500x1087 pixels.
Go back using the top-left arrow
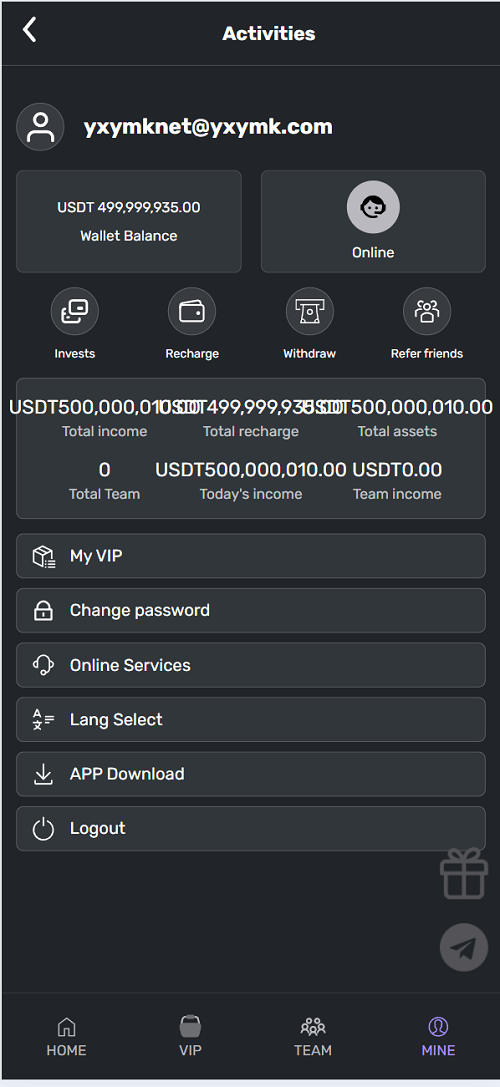pos(29,31)
